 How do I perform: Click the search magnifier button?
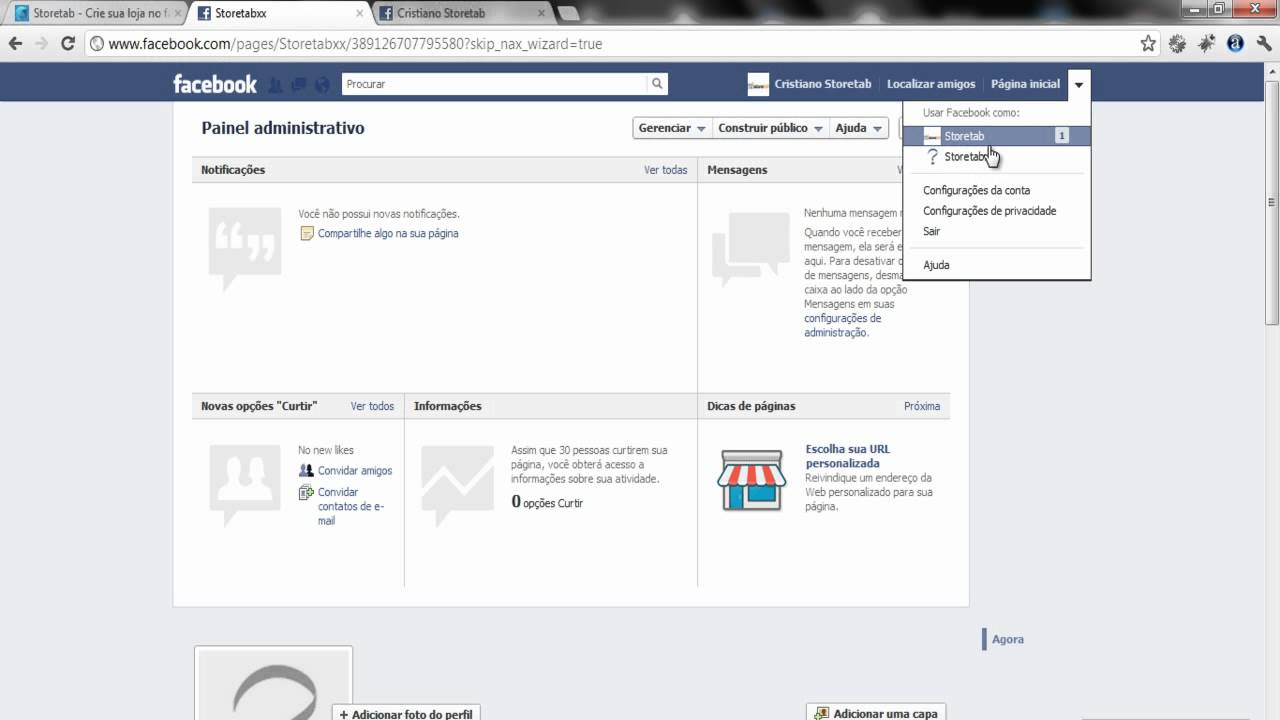(657, 84)
